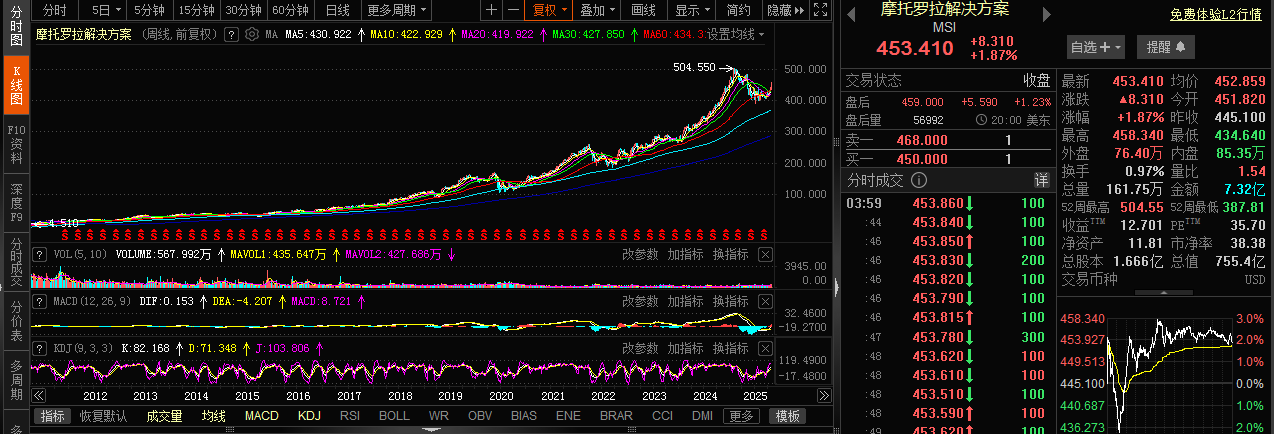Enable the DMI indicator
The height and width of the screenshot is (434, 1274).
coord(702,416)
